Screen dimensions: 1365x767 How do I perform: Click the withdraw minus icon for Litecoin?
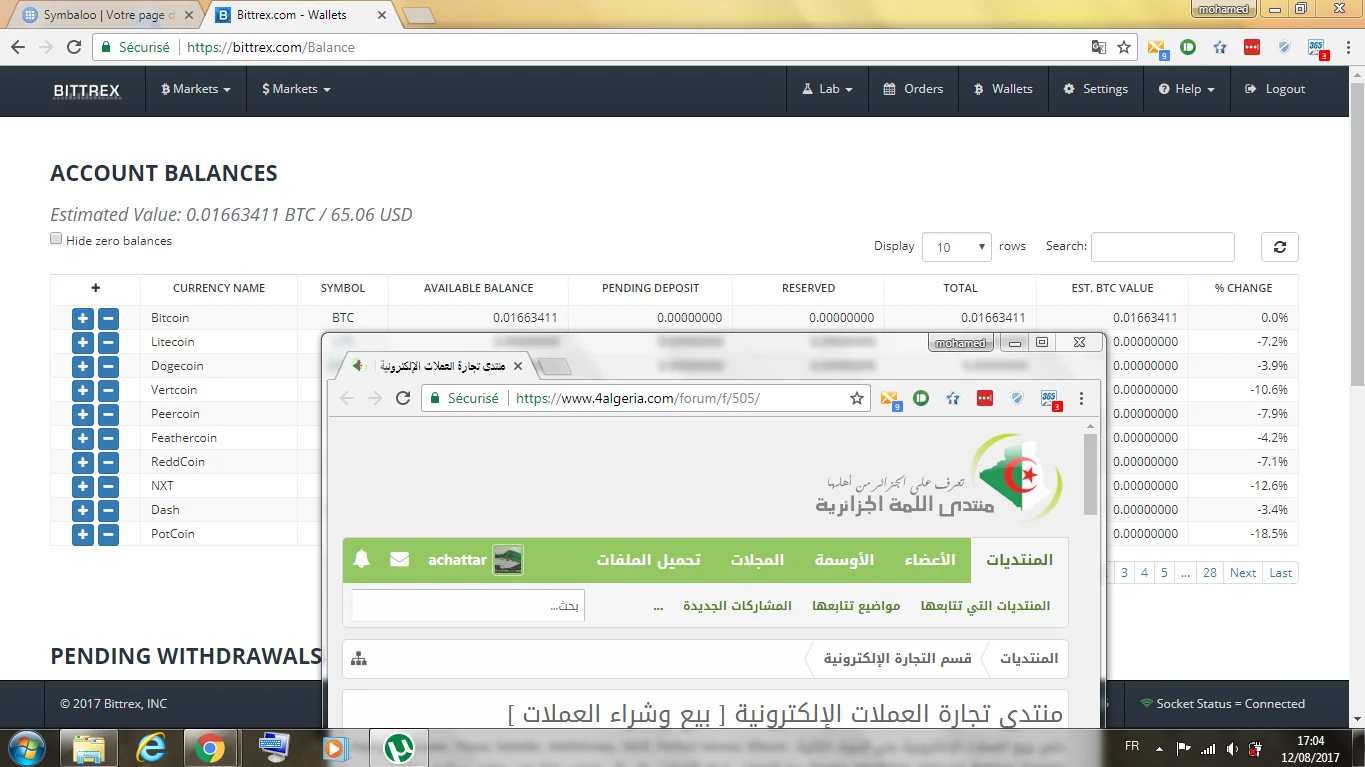[108, 342]
